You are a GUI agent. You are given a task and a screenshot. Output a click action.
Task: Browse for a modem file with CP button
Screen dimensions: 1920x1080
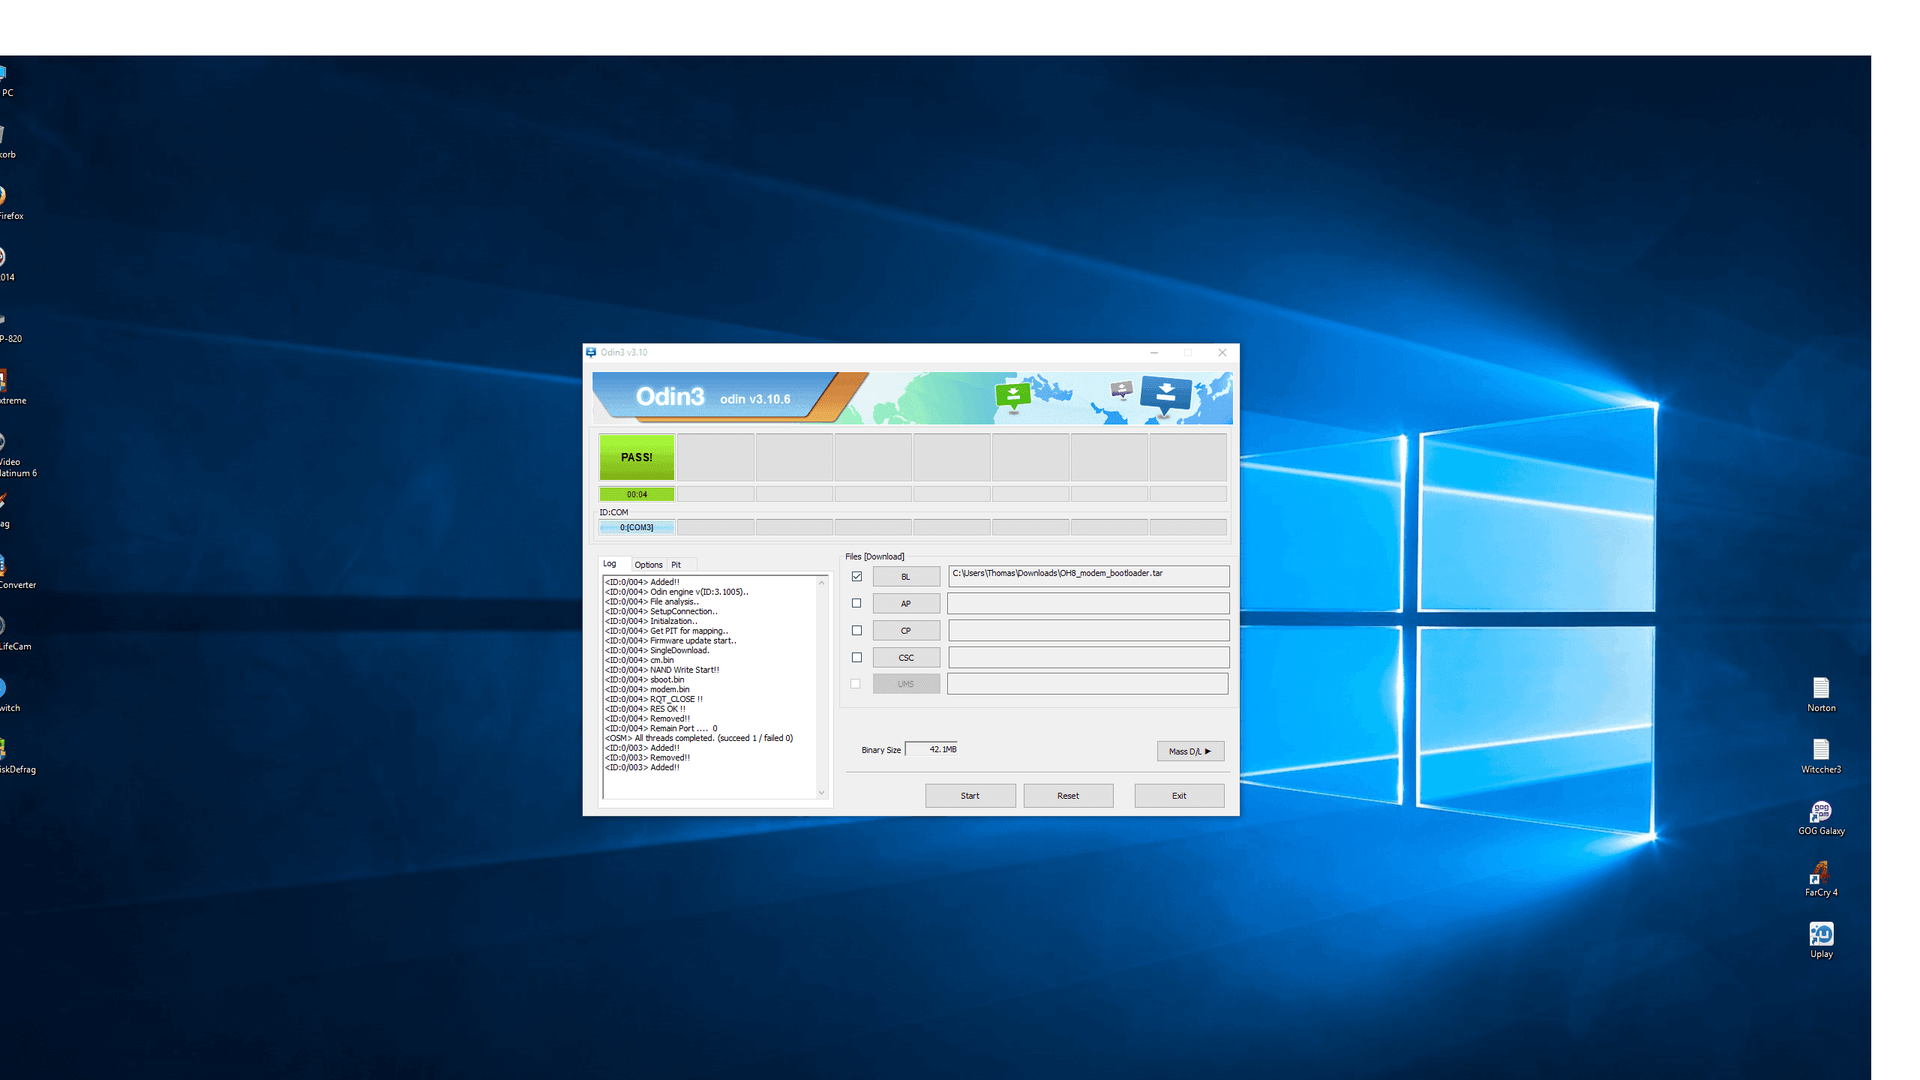906,631
